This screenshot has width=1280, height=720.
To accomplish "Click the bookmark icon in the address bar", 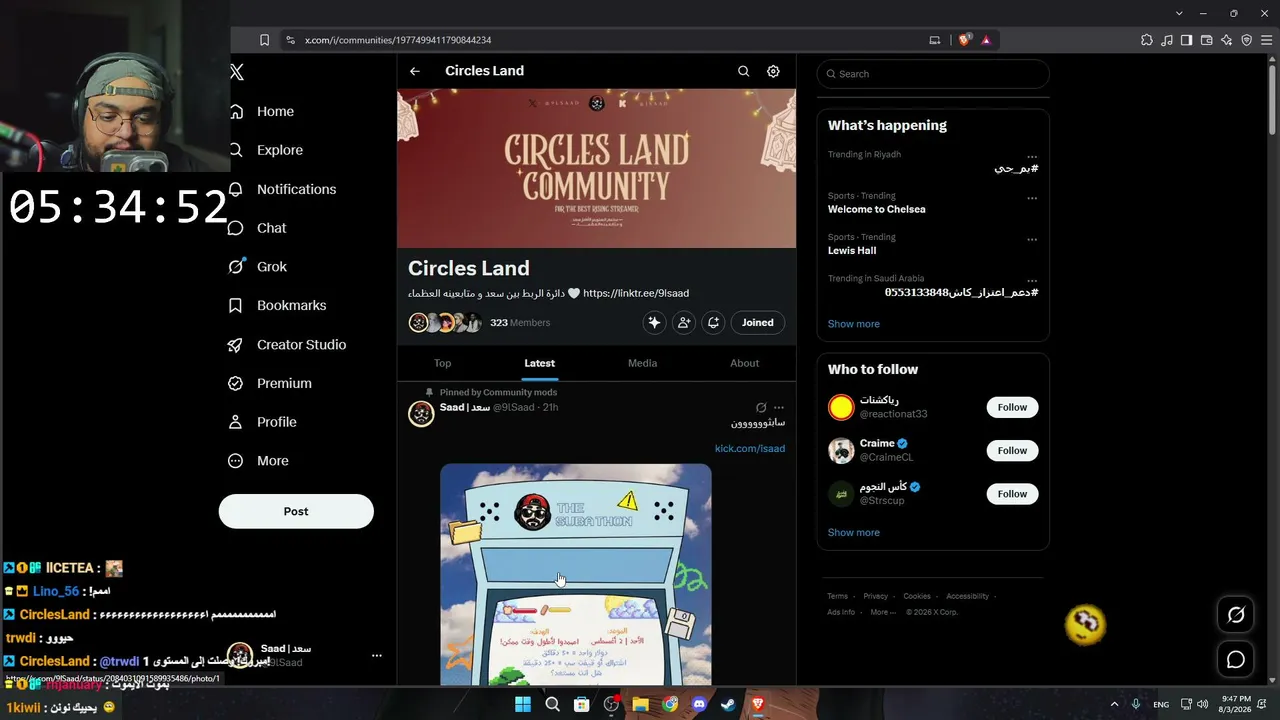I will (x=264, y=40).
